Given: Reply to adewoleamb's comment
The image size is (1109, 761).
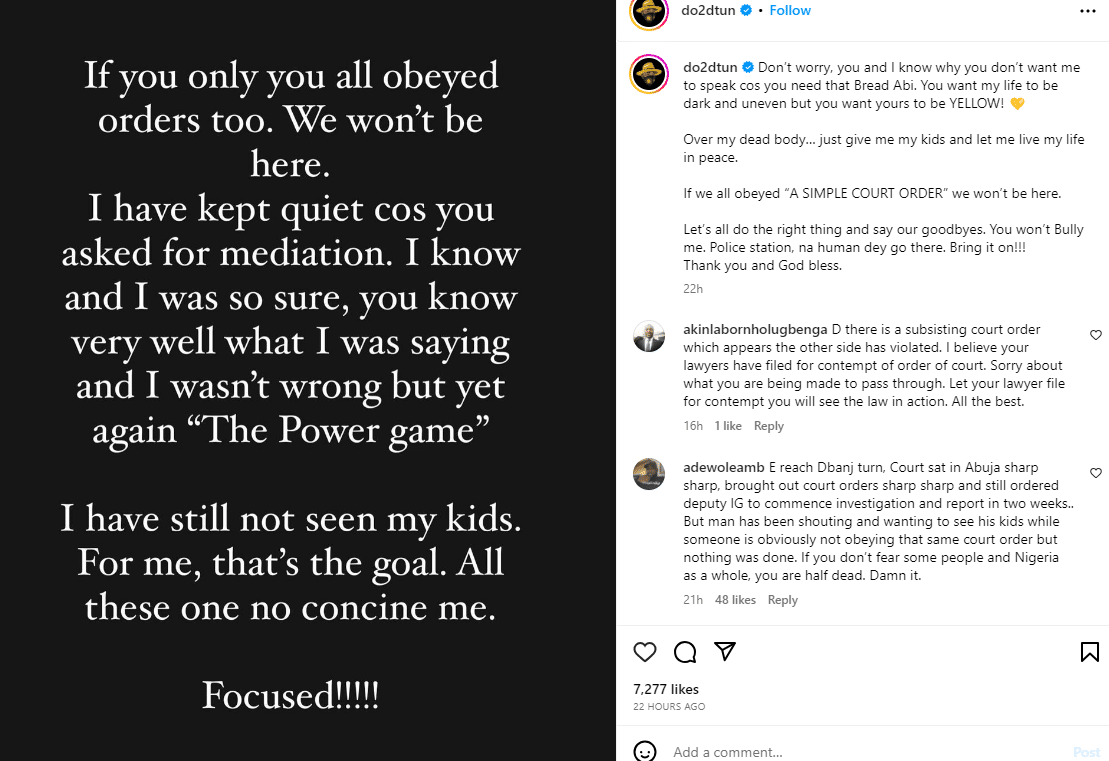Looking at the screenshot, I should [782, 600].
